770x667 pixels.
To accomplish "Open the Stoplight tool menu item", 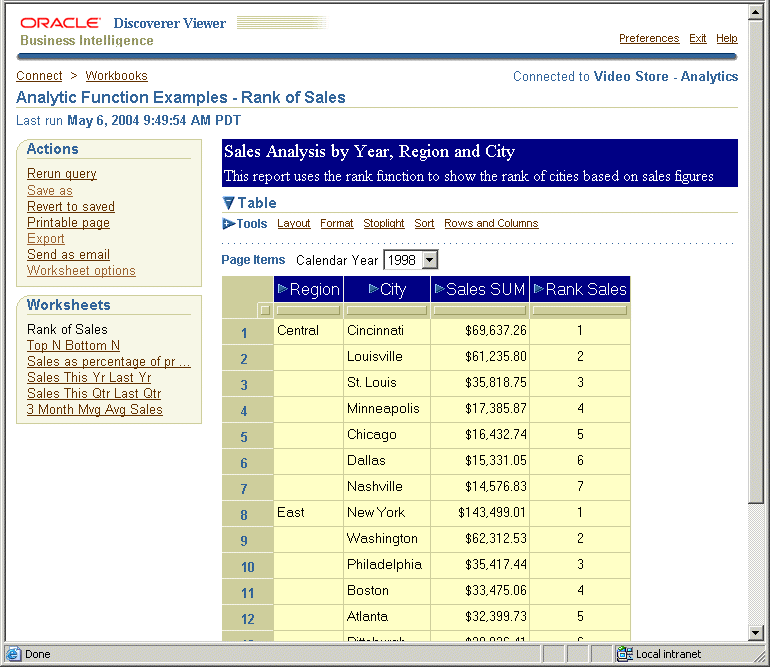I will pyautogui.click(x=384, y=224).
